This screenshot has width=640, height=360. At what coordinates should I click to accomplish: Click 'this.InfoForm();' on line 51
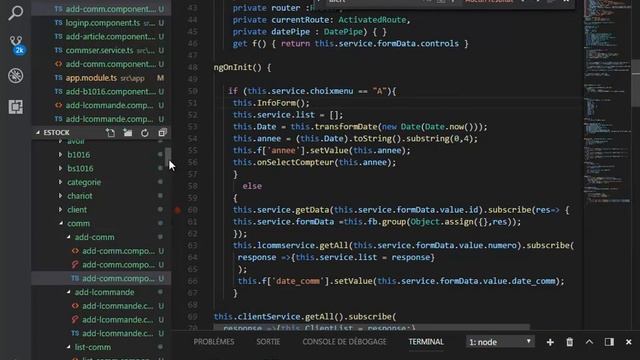click(x=271, y=103)
